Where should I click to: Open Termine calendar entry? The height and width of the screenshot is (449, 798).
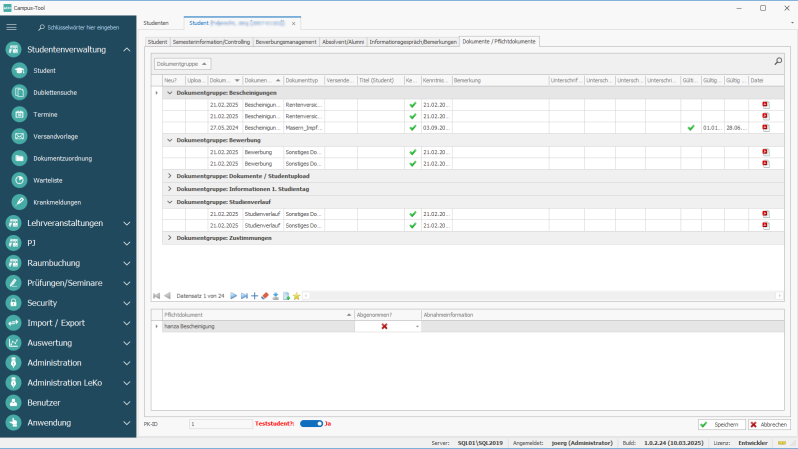click(x=45, y=115)
